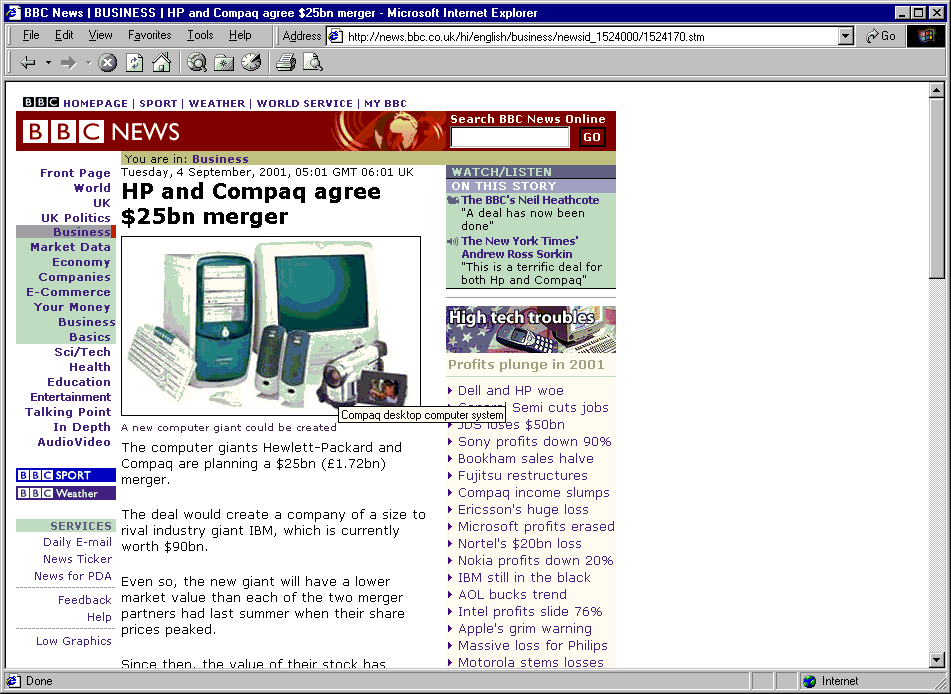Image resolution: width=951 pixels, height=694 pixels.
Task: Click the Compaq desktop computer system image
Action: coord(271,326)
